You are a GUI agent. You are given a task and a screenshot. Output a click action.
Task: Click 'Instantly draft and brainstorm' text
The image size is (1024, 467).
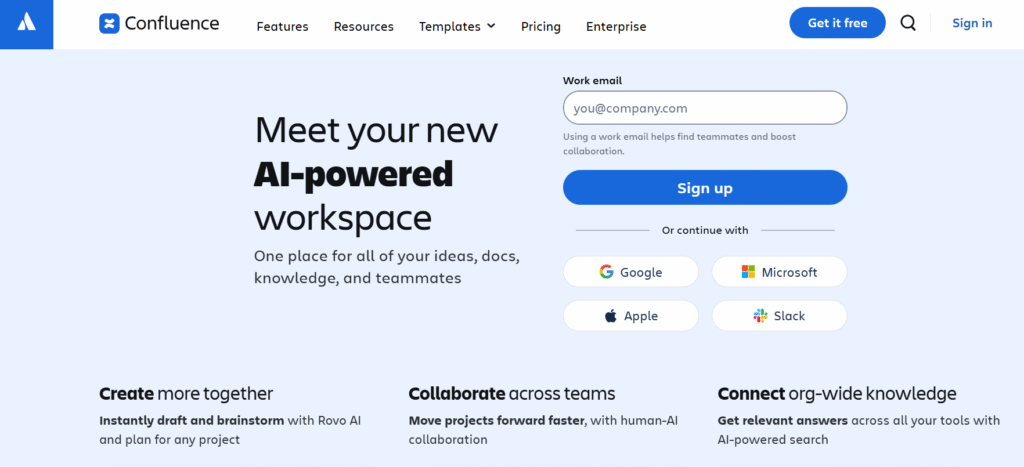point(191,421)
